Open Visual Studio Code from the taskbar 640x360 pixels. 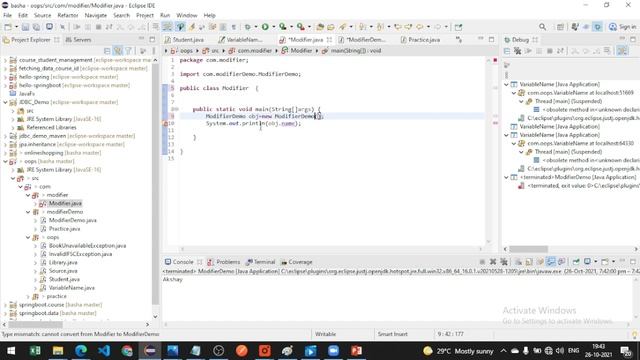pos(104,351)
